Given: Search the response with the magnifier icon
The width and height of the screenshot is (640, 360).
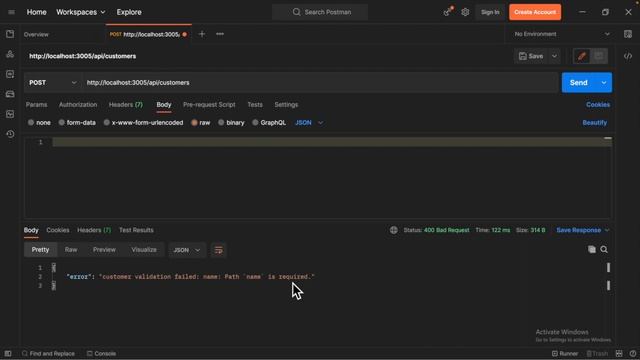Looking at the screenshot, I should (604, 249).
